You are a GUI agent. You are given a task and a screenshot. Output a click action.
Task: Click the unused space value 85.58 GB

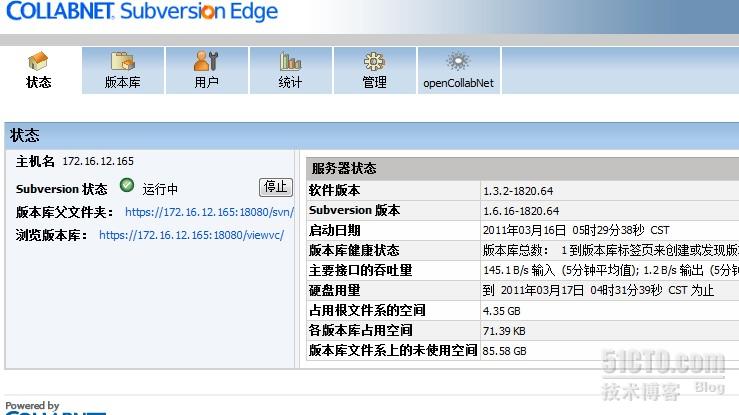coord(504,351)
